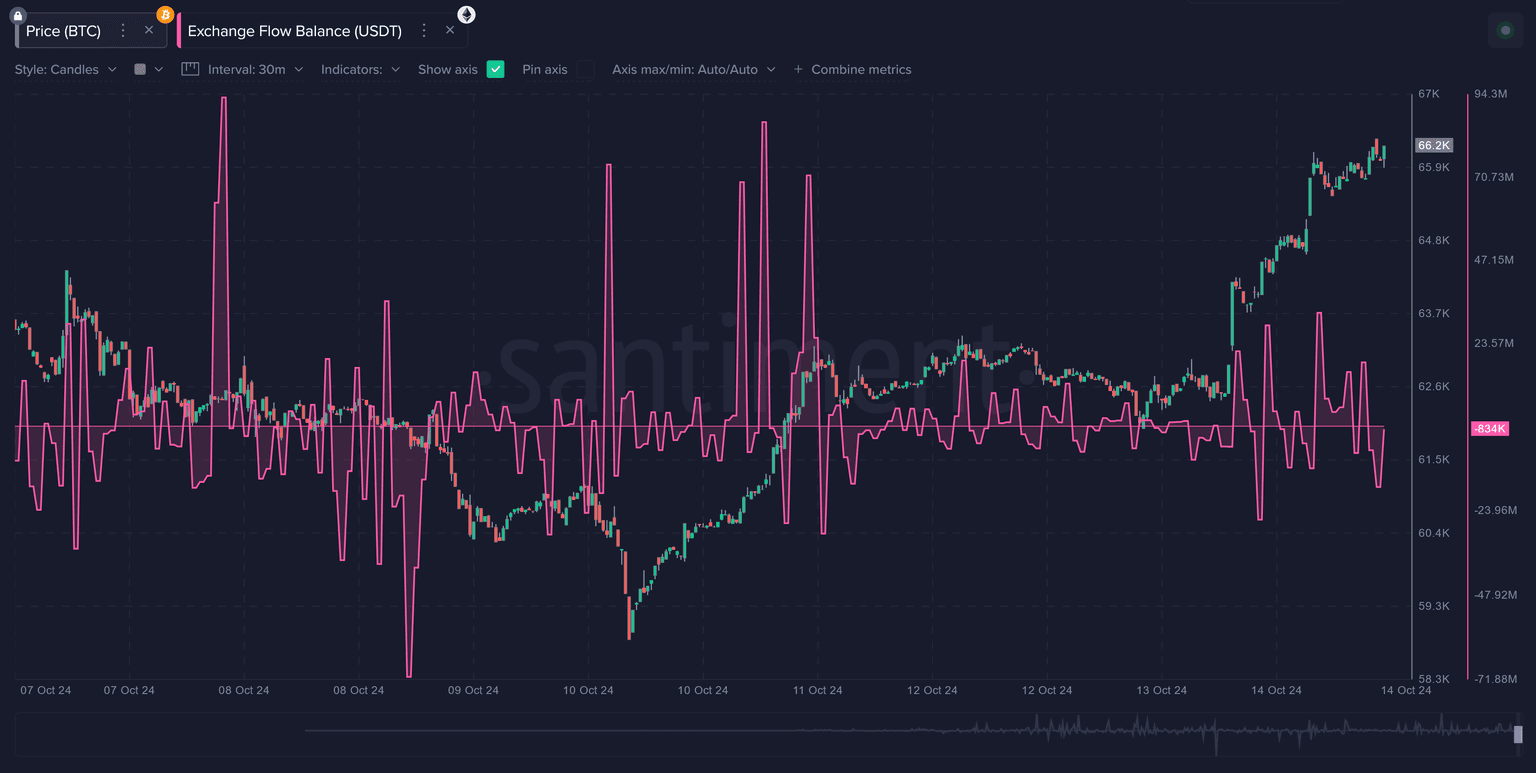This screenshot has height=773, width=1536.
Task: Click the ruler icon beside Interval
Action: pyautogui.click(x=190, y=69)
